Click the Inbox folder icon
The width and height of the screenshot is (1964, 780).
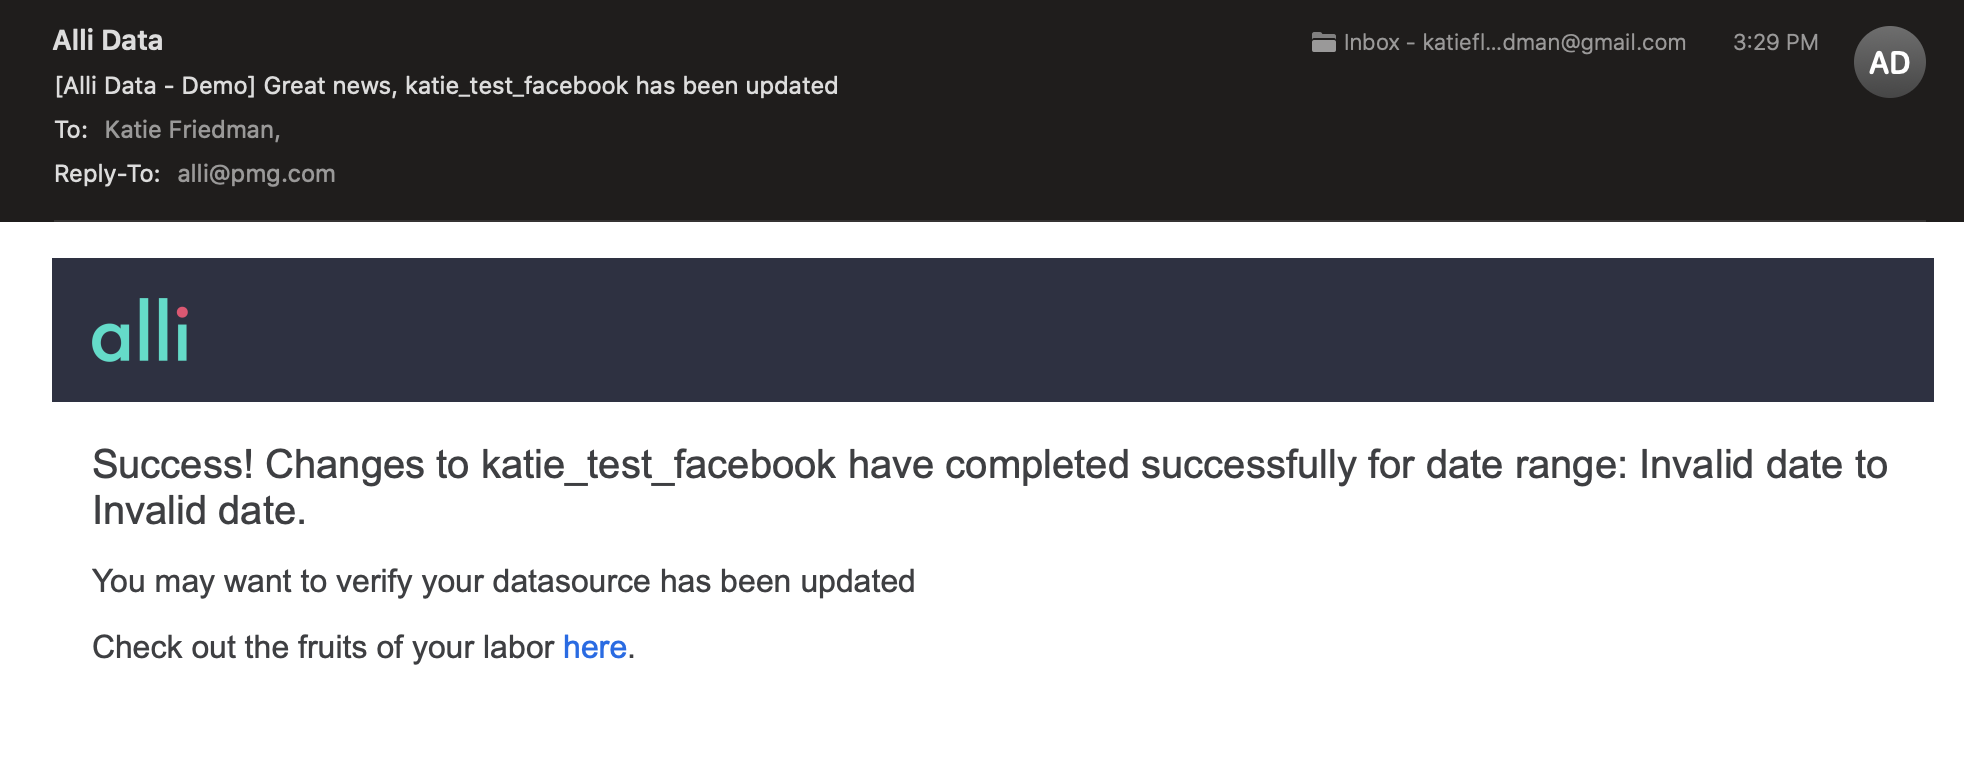click(x=1323, y=42)
